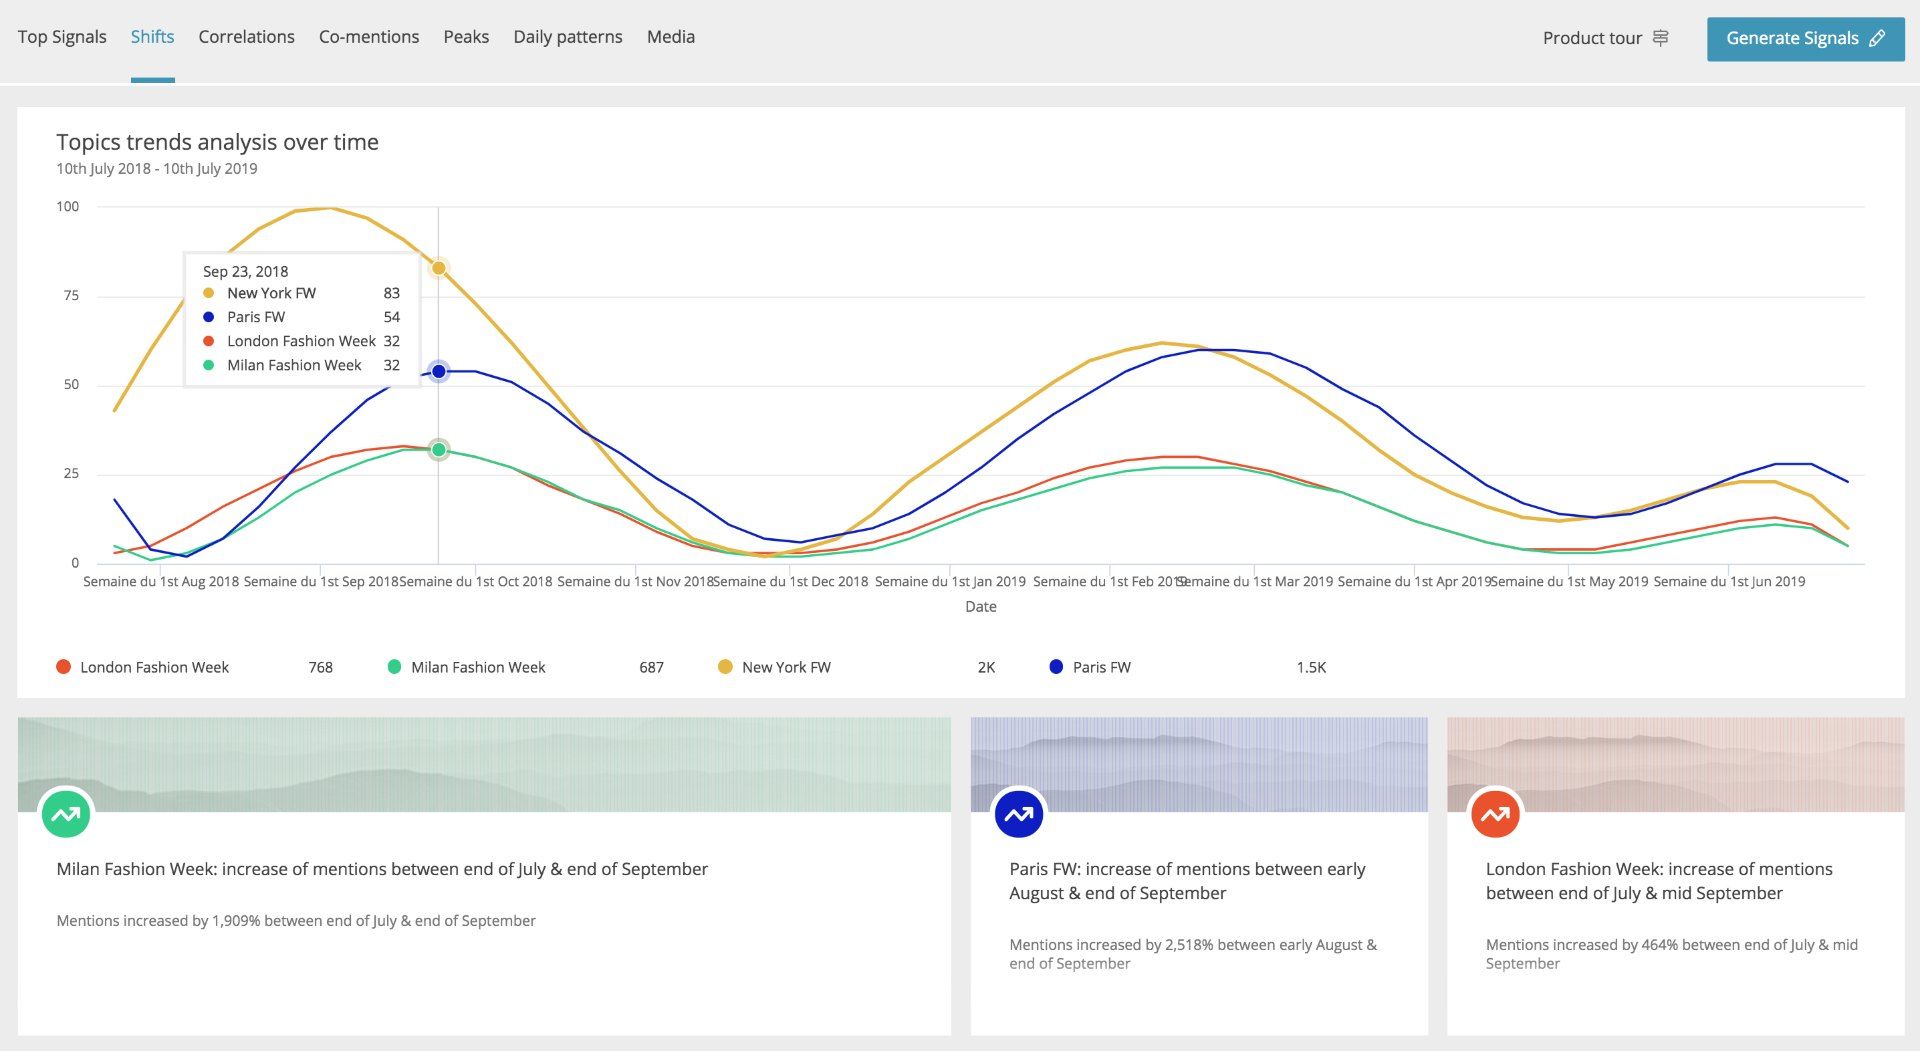This screenshot has width=1920, height=1051.
Task: Click the Generate Signals button
Action: tap(1805, 38)
